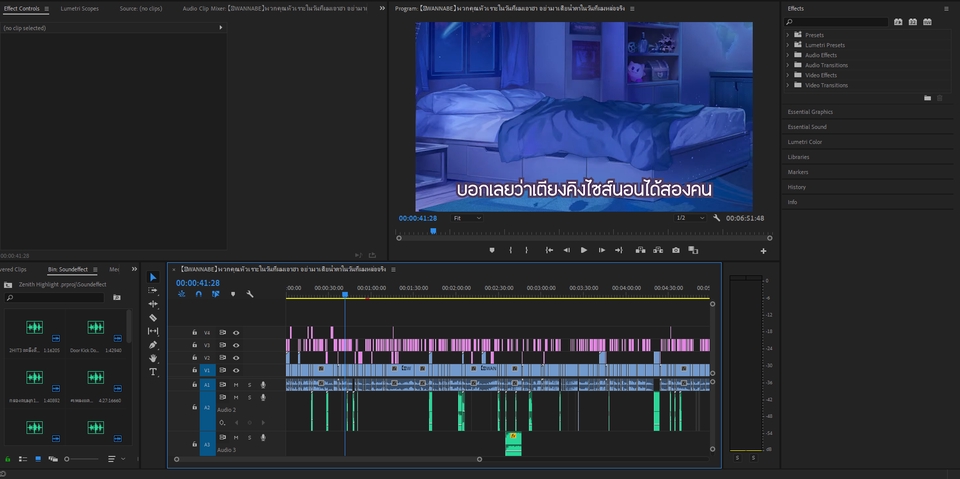
Task: Expand the Video Effects folder
Action: [x=787, y=75]
